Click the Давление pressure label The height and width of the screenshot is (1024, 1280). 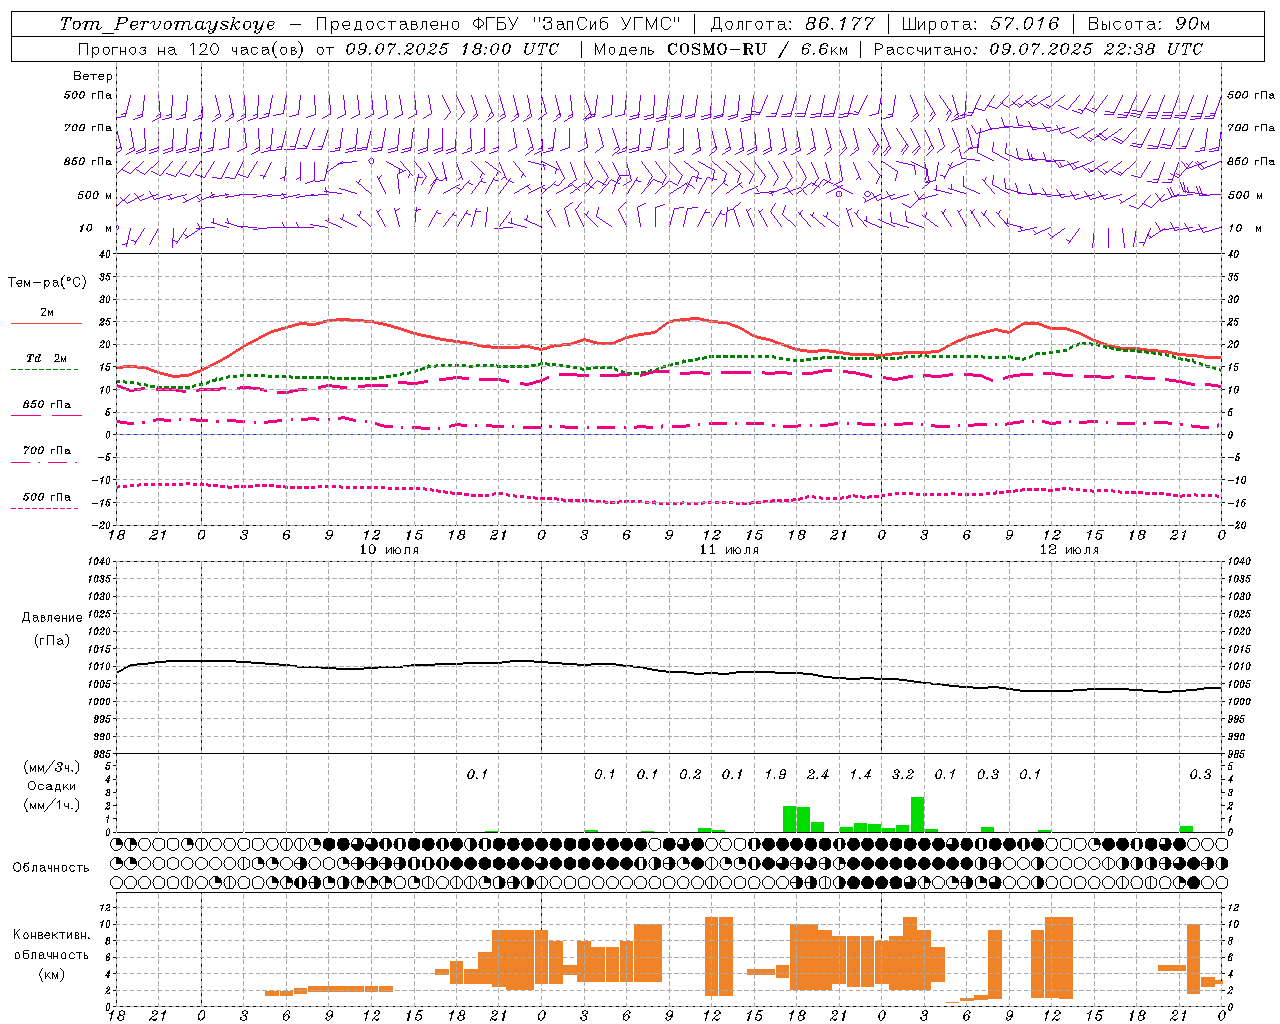(x=52, y=618)
